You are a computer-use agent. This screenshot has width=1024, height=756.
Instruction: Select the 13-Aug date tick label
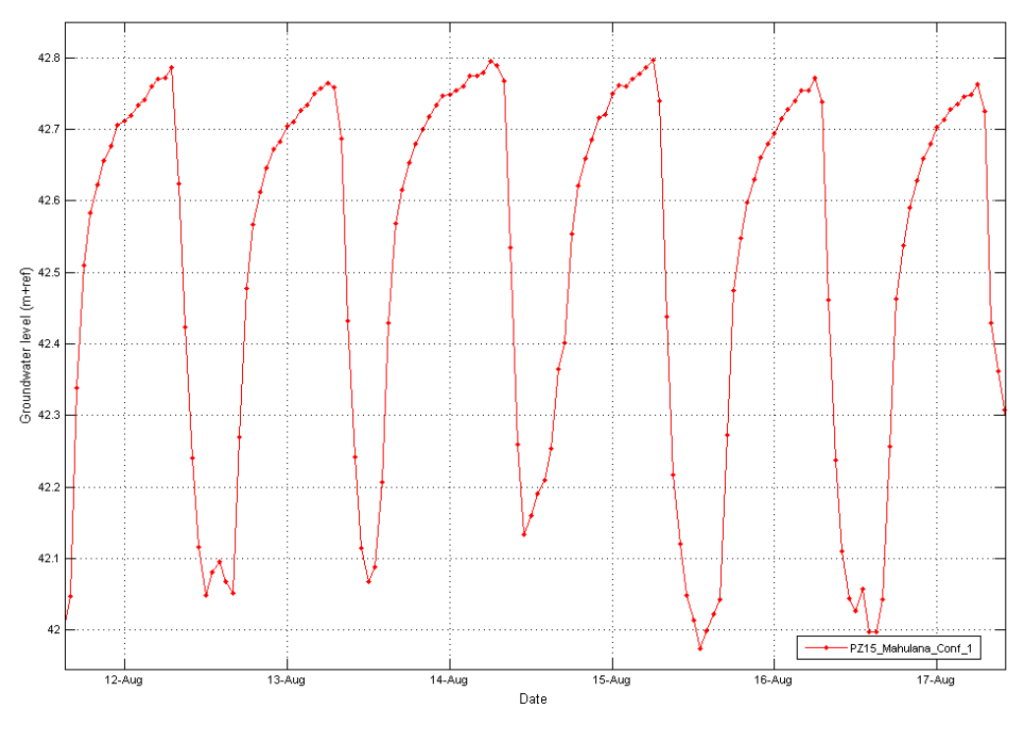(287, 680)
